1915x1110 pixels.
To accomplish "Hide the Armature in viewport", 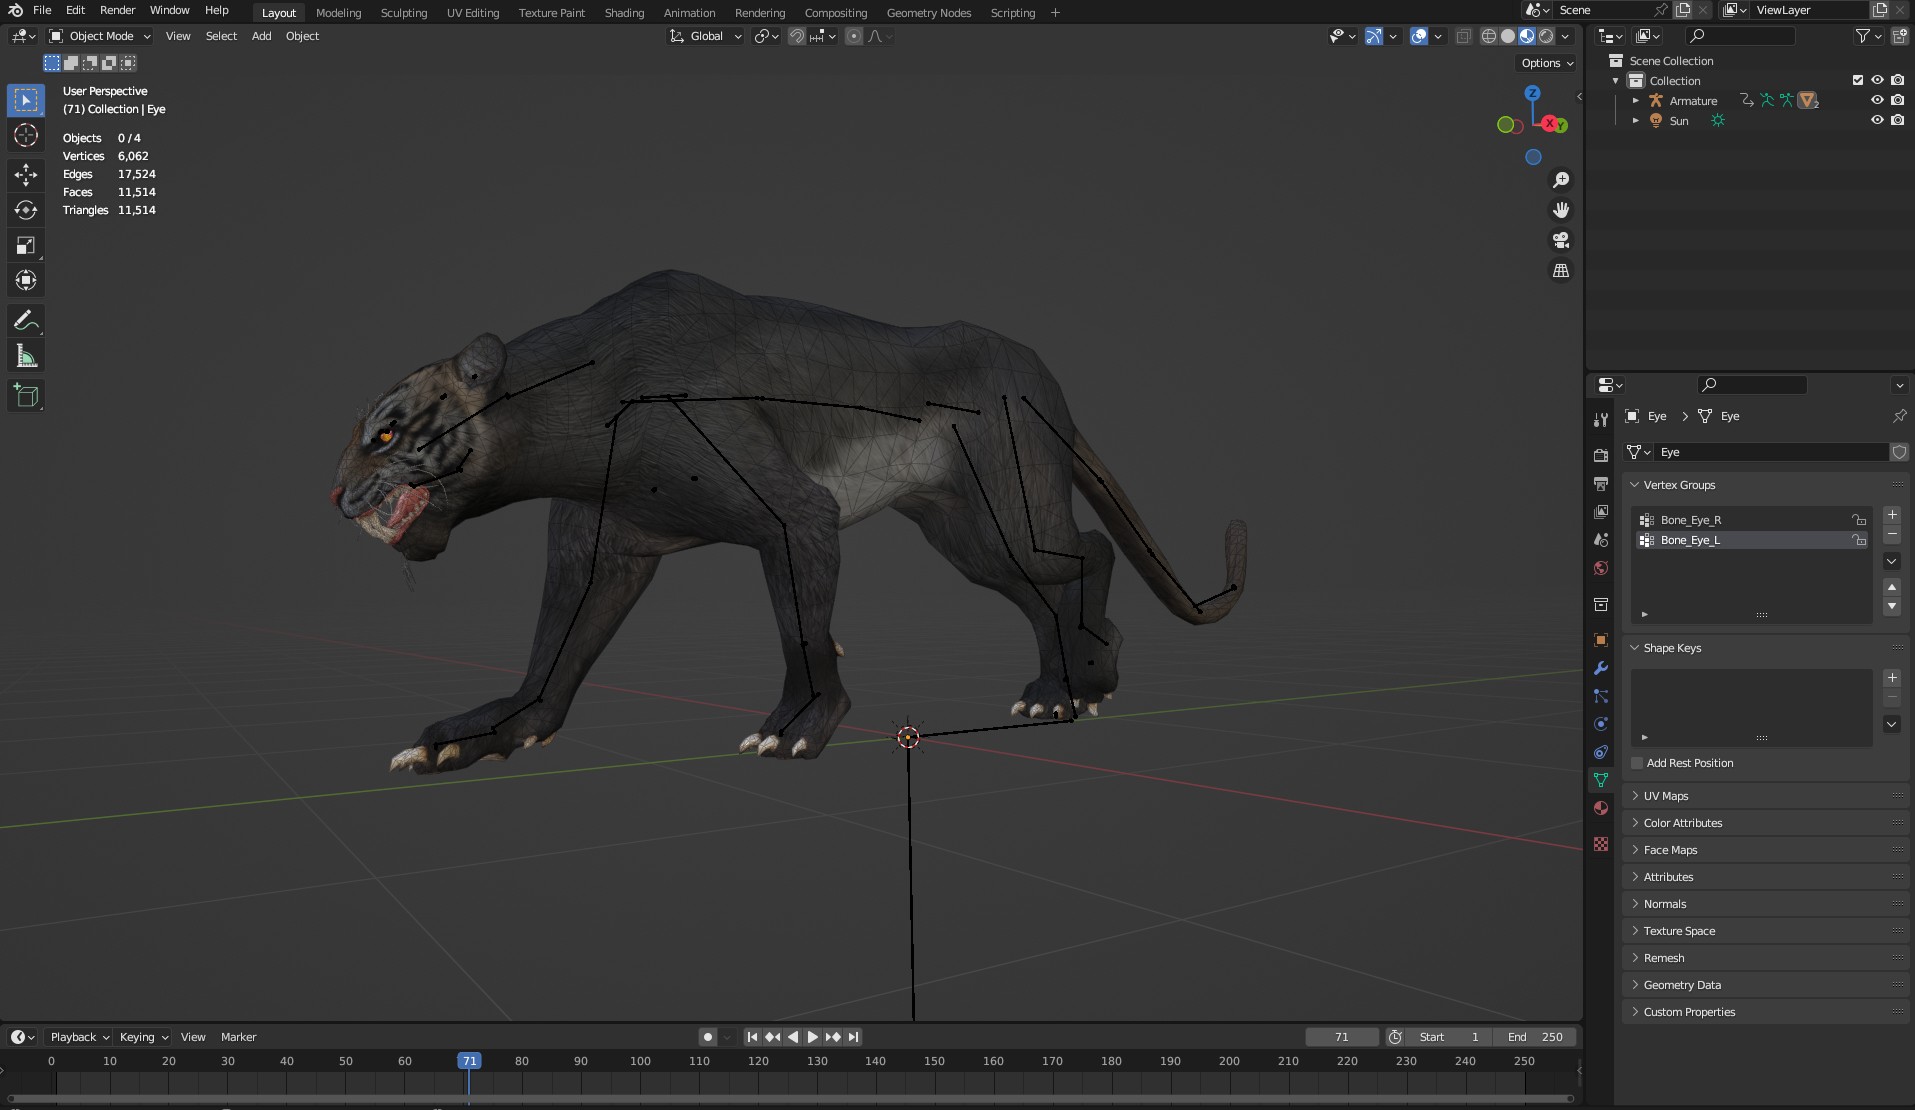I will [x=1877, y=100].
